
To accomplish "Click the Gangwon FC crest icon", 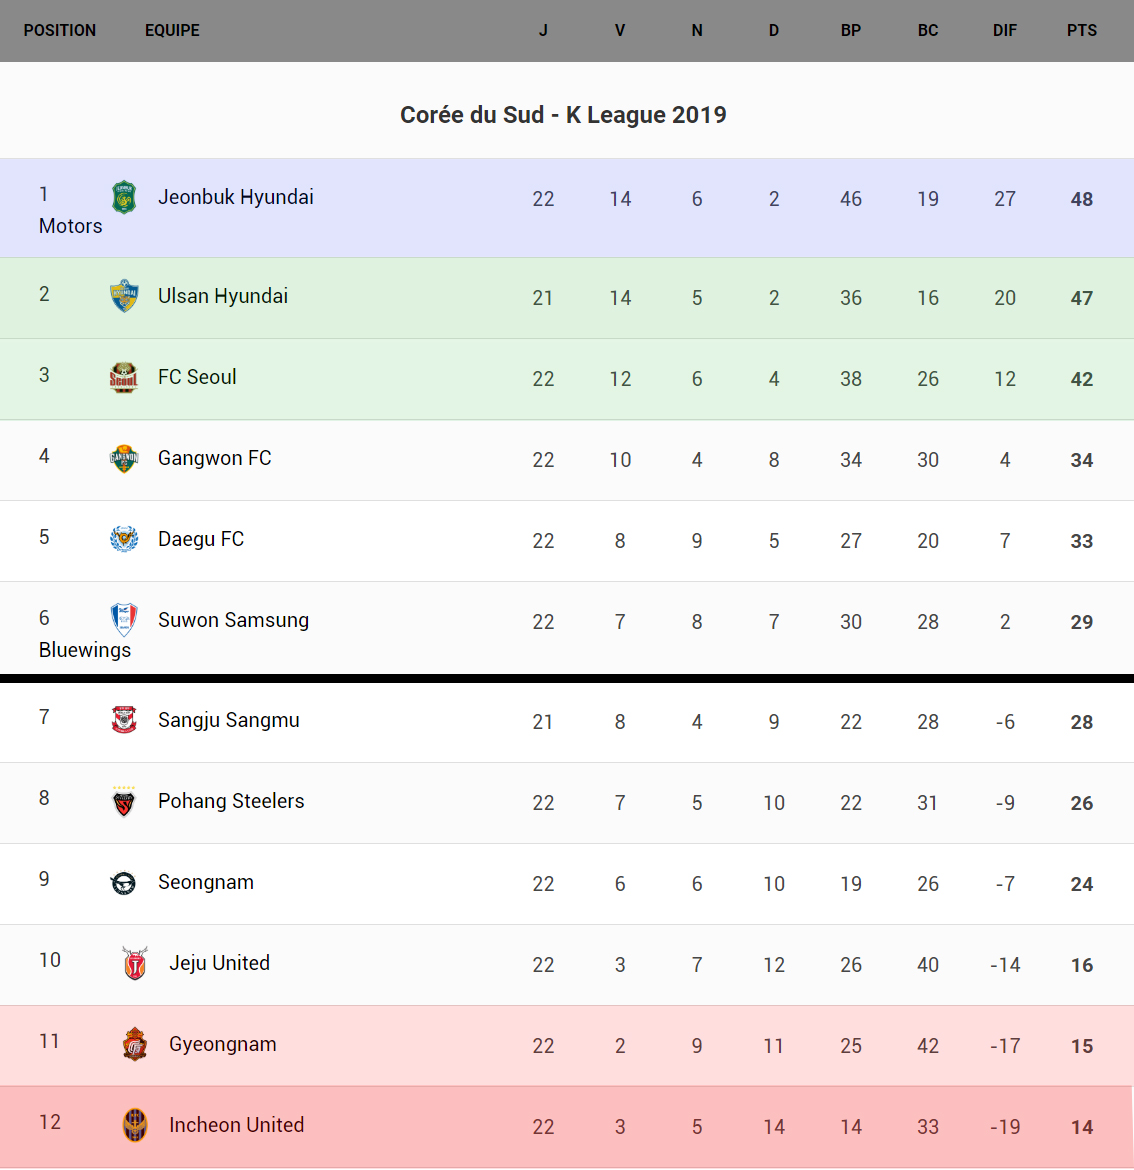I will 124,458.
